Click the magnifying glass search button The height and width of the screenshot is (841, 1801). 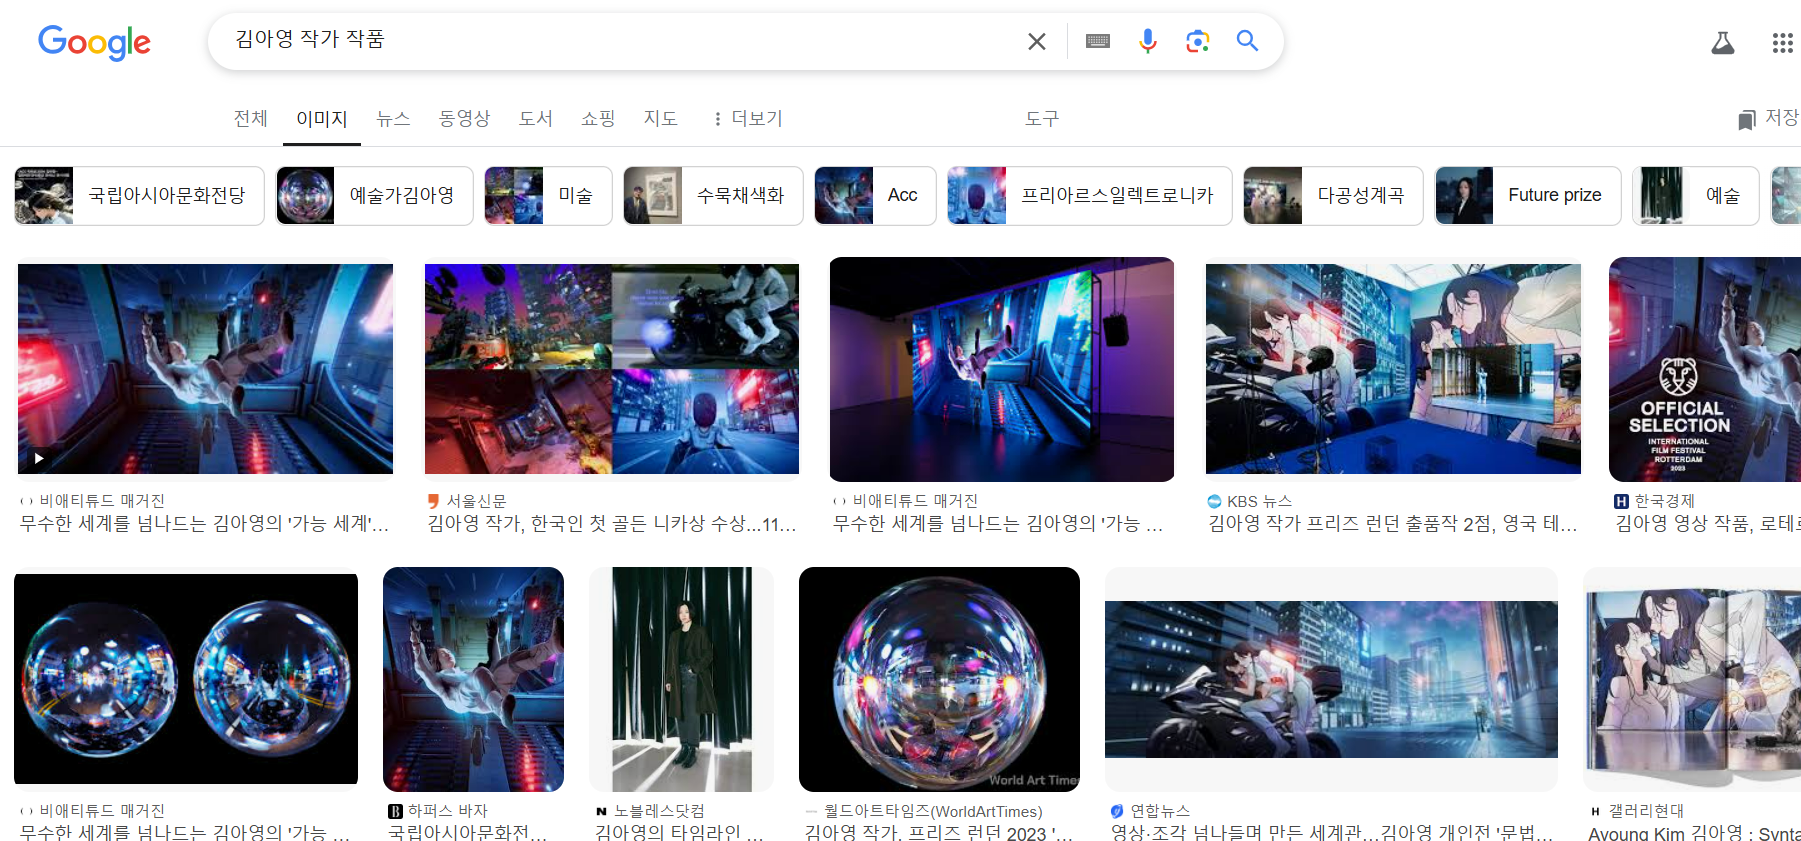pyautogui.click(x=1247, y=41)
